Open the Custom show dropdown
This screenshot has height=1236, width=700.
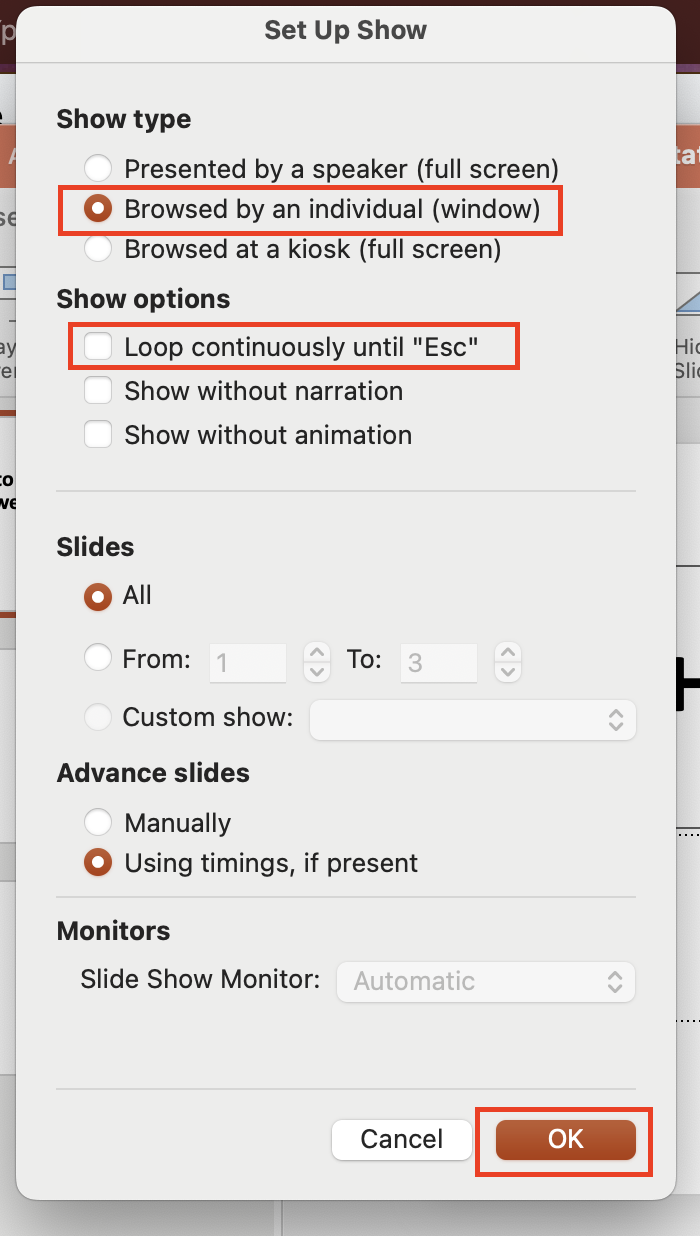pos(472,719)
